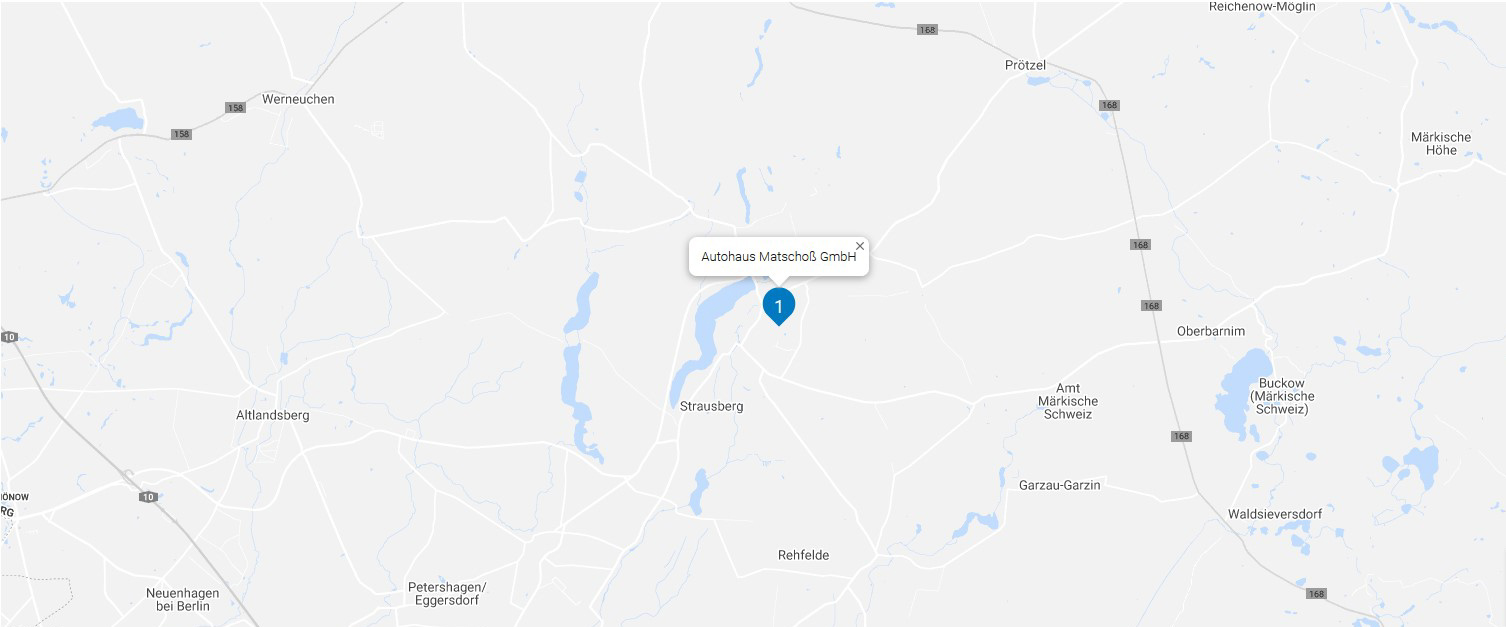Click the Oberbarnim place label
Screen dimensions: 1506x627
point(1211,331)
